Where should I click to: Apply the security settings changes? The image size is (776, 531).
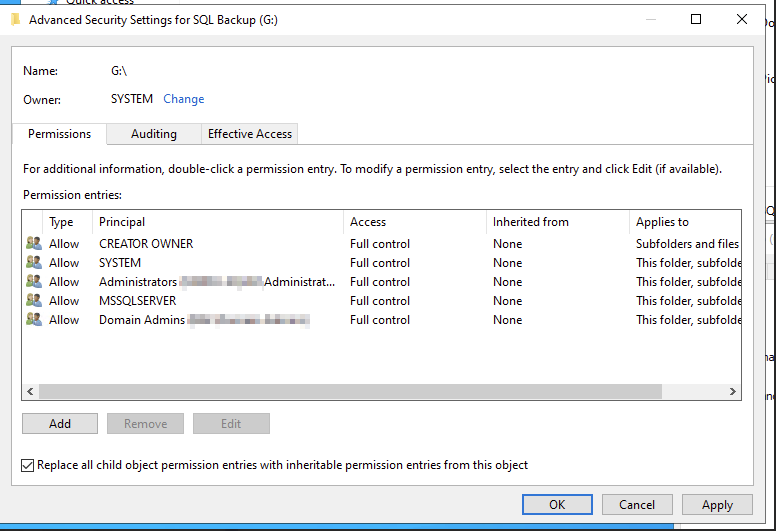(x=717, y=505)
